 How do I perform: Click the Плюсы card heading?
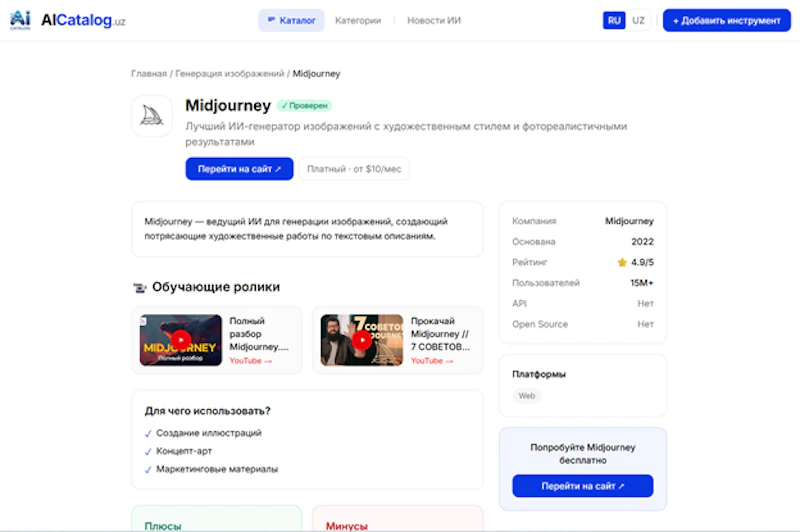point(163,526)
